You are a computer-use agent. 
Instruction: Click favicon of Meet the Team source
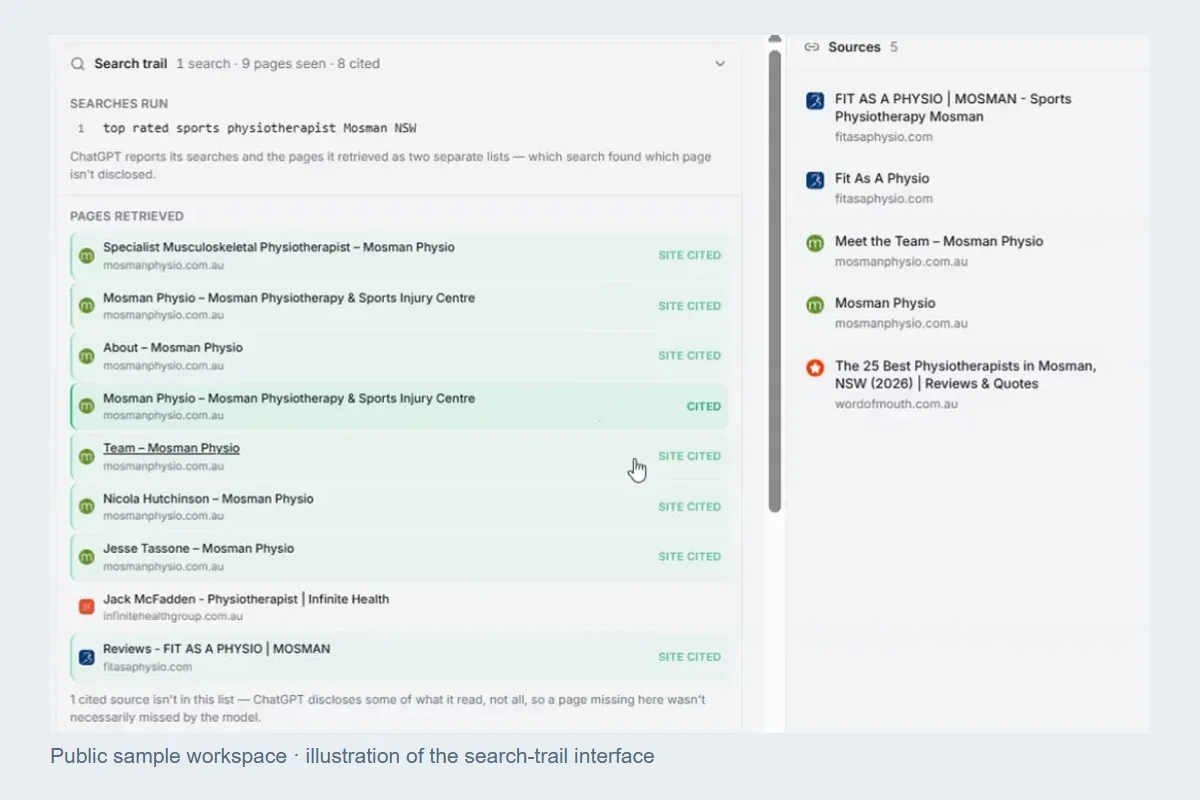pos(815,242)
